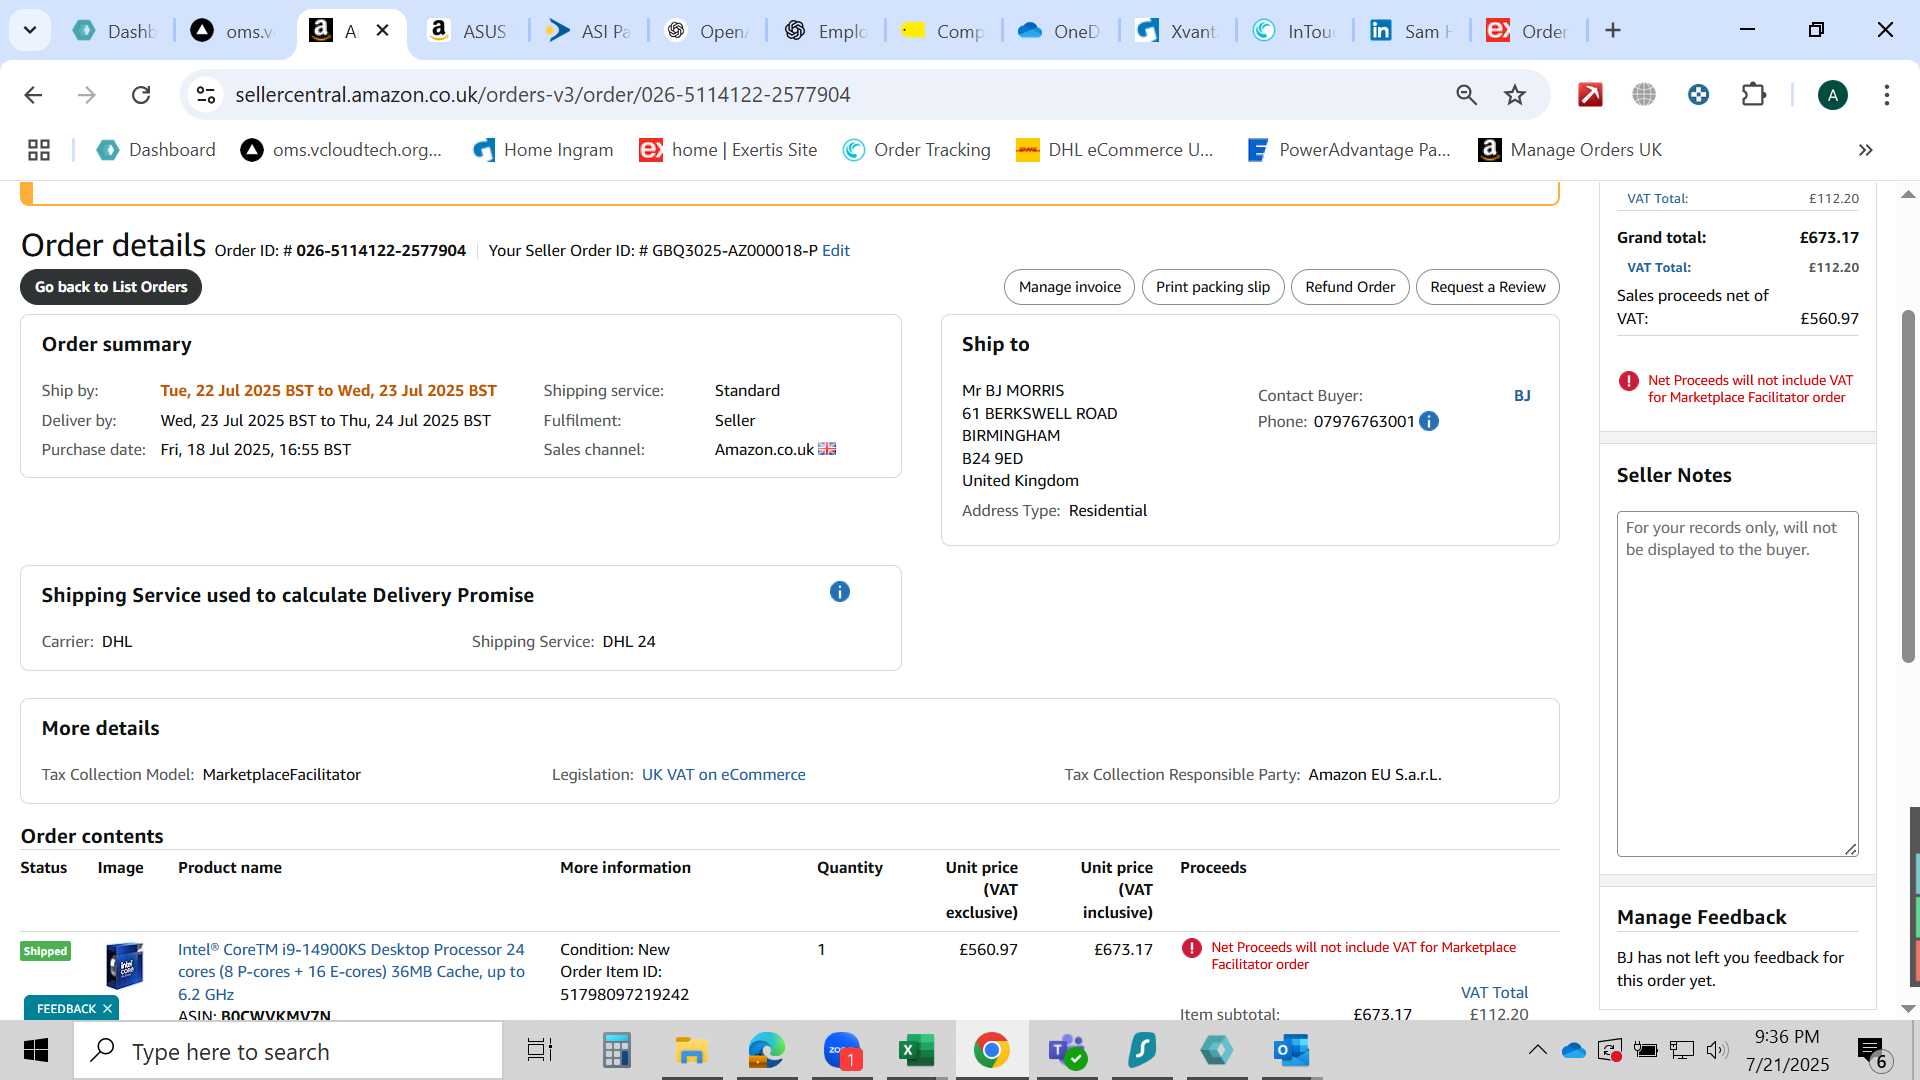Viewport: 1920px width, 1080px height.
Task: Close the FEEDBACK tab
Action: coord(107,1009)
